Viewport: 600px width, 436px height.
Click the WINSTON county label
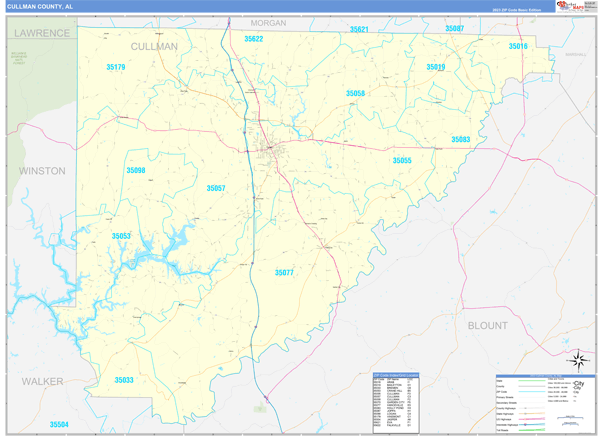click(42, 171)
